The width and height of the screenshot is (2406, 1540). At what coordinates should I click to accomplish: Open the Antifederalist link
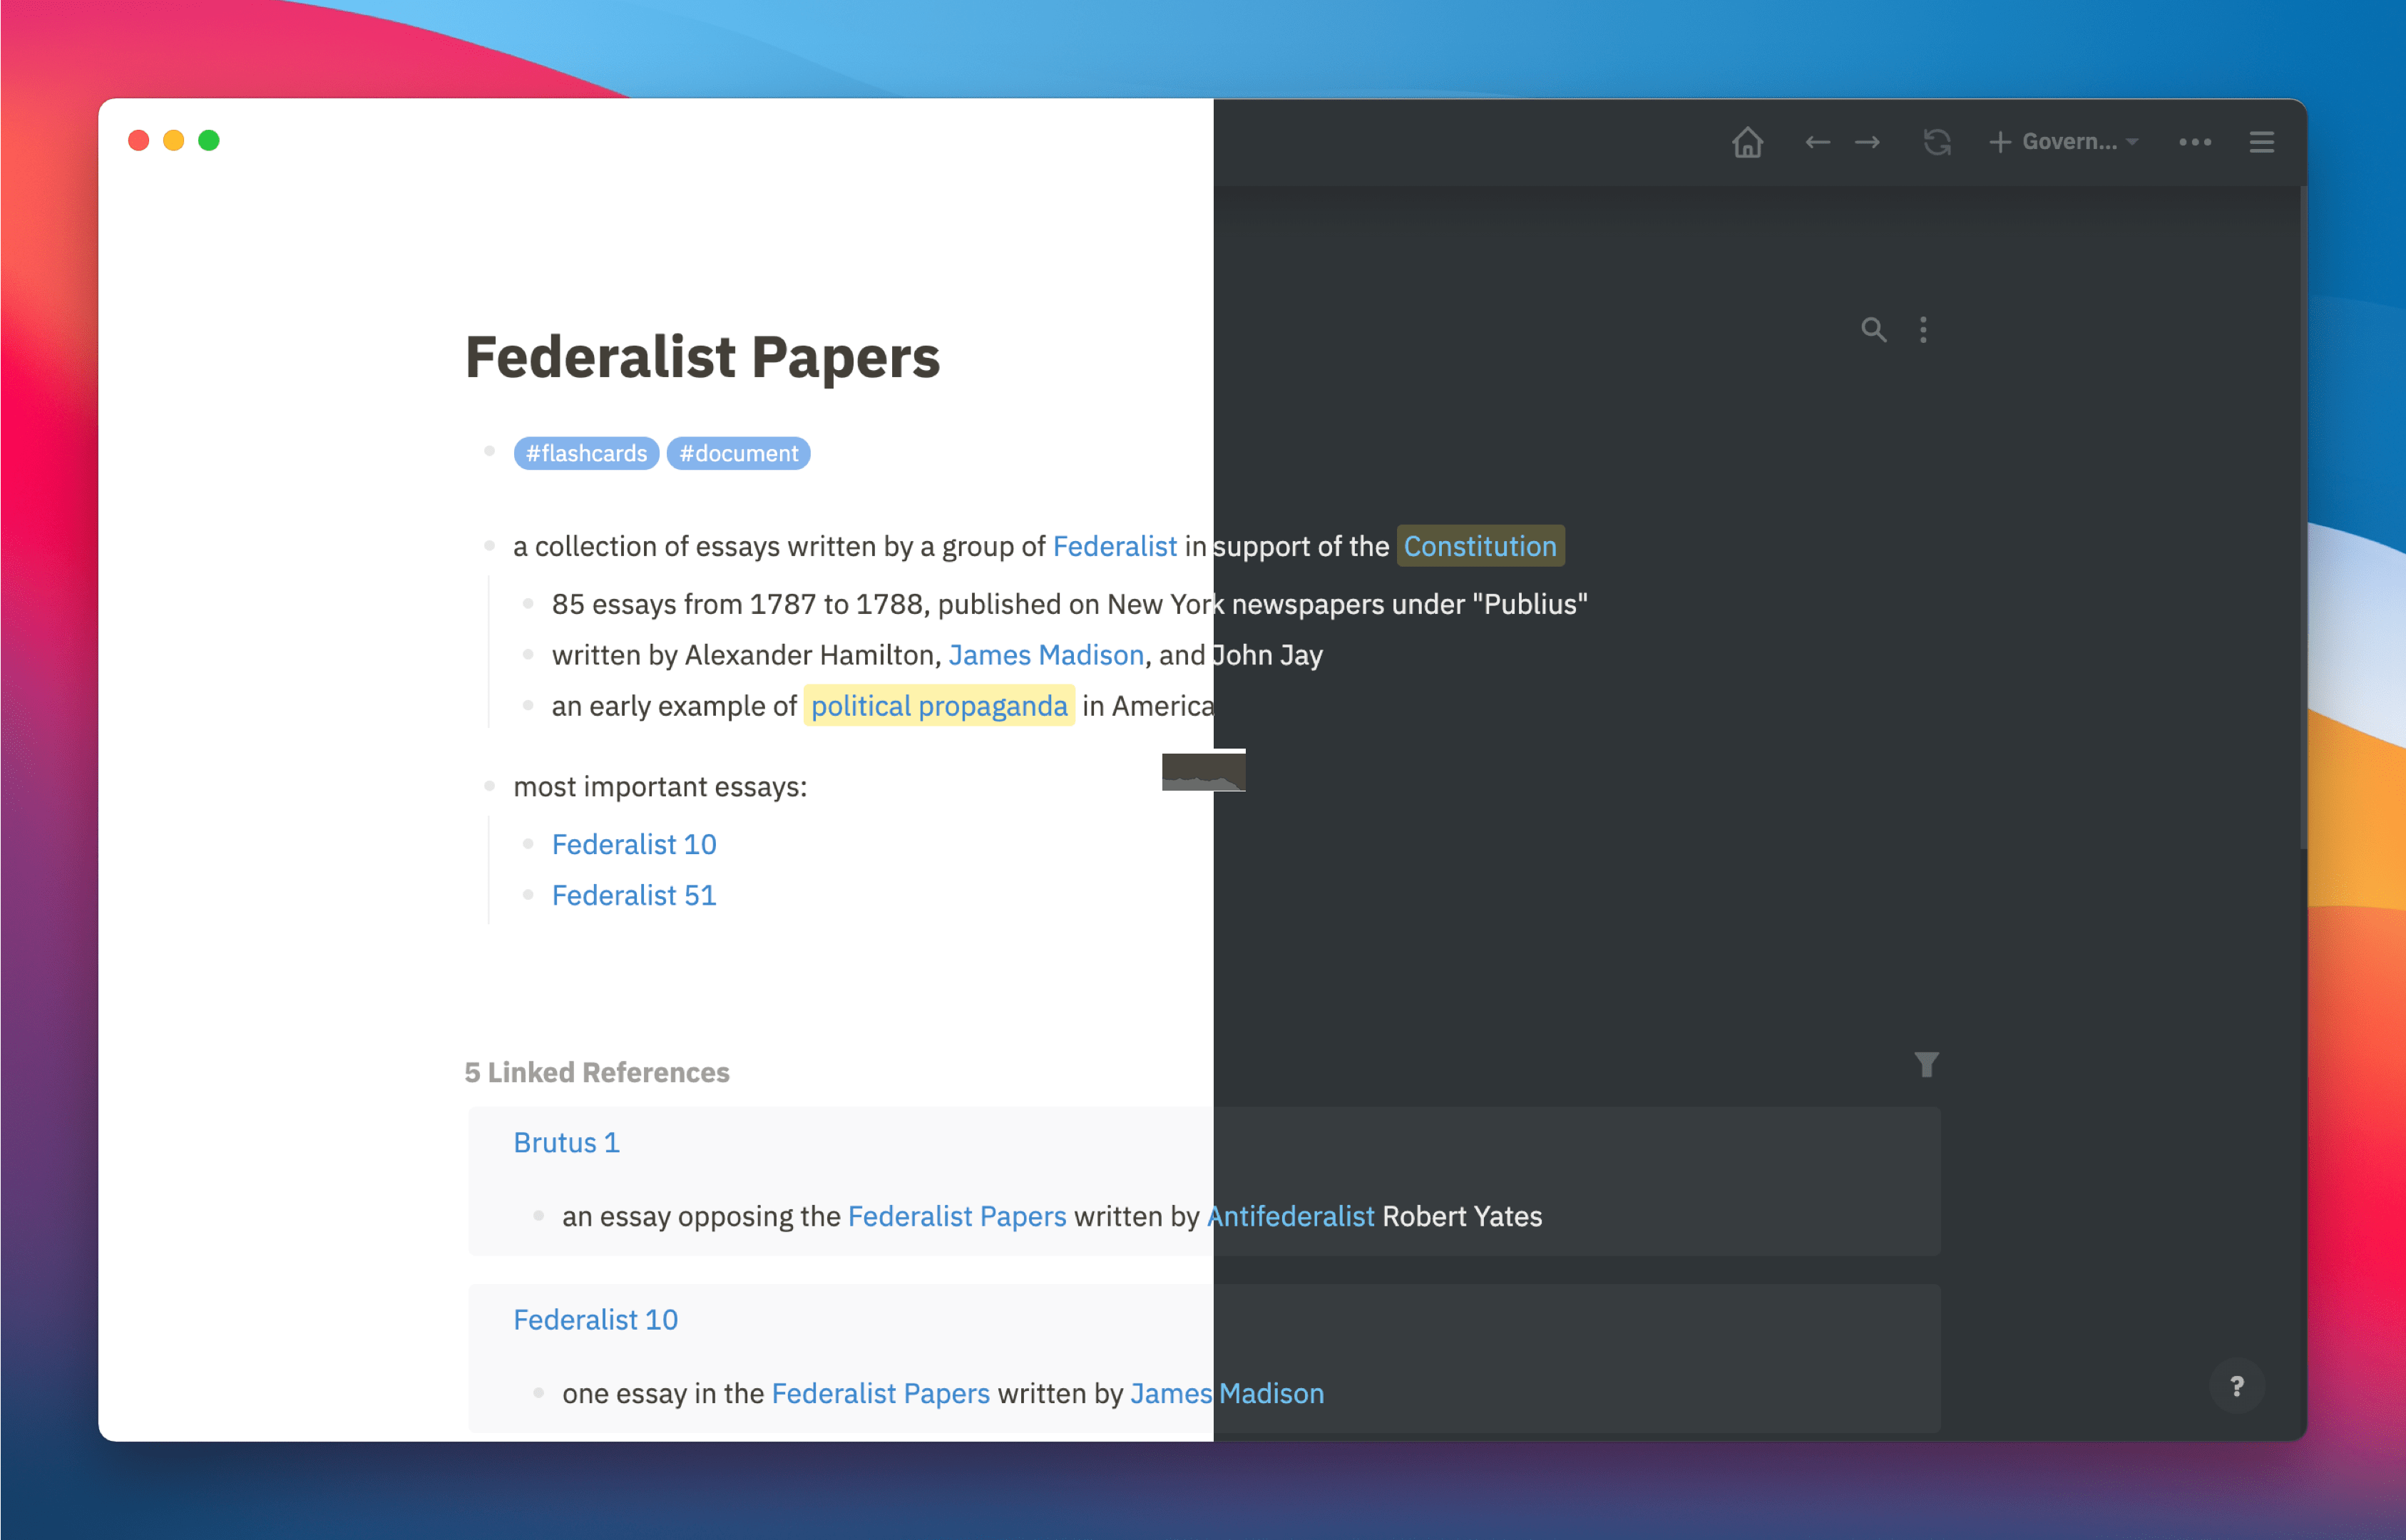coord(1290,1216)
